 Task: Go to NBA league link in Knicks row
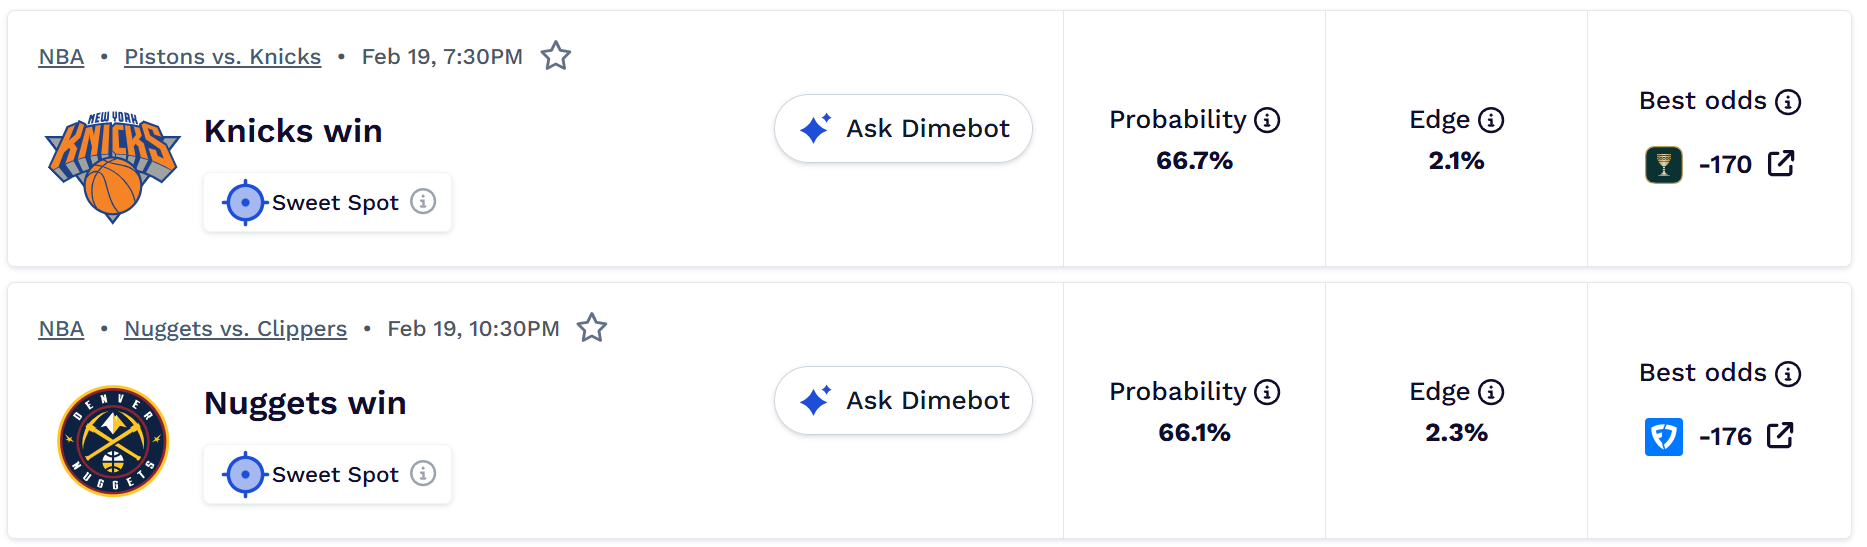click(x=61, y=57)
